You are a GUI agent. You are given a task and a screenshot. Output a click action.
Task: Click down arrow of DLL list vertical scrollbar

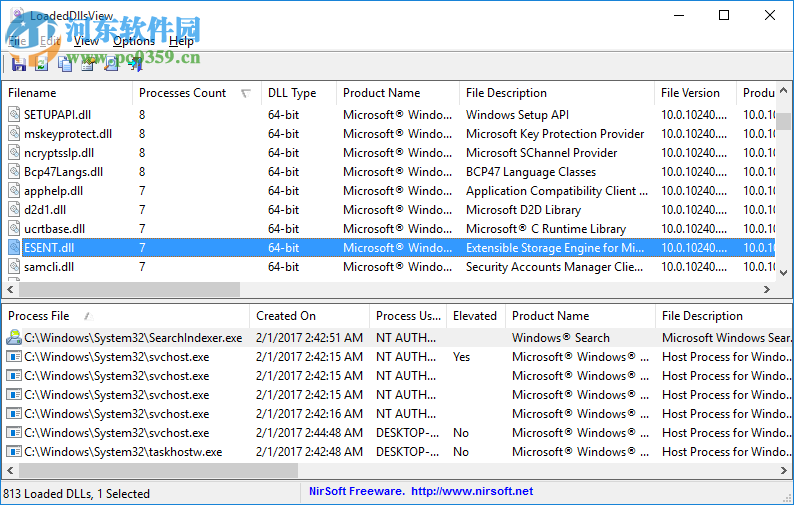click(784, 273)
